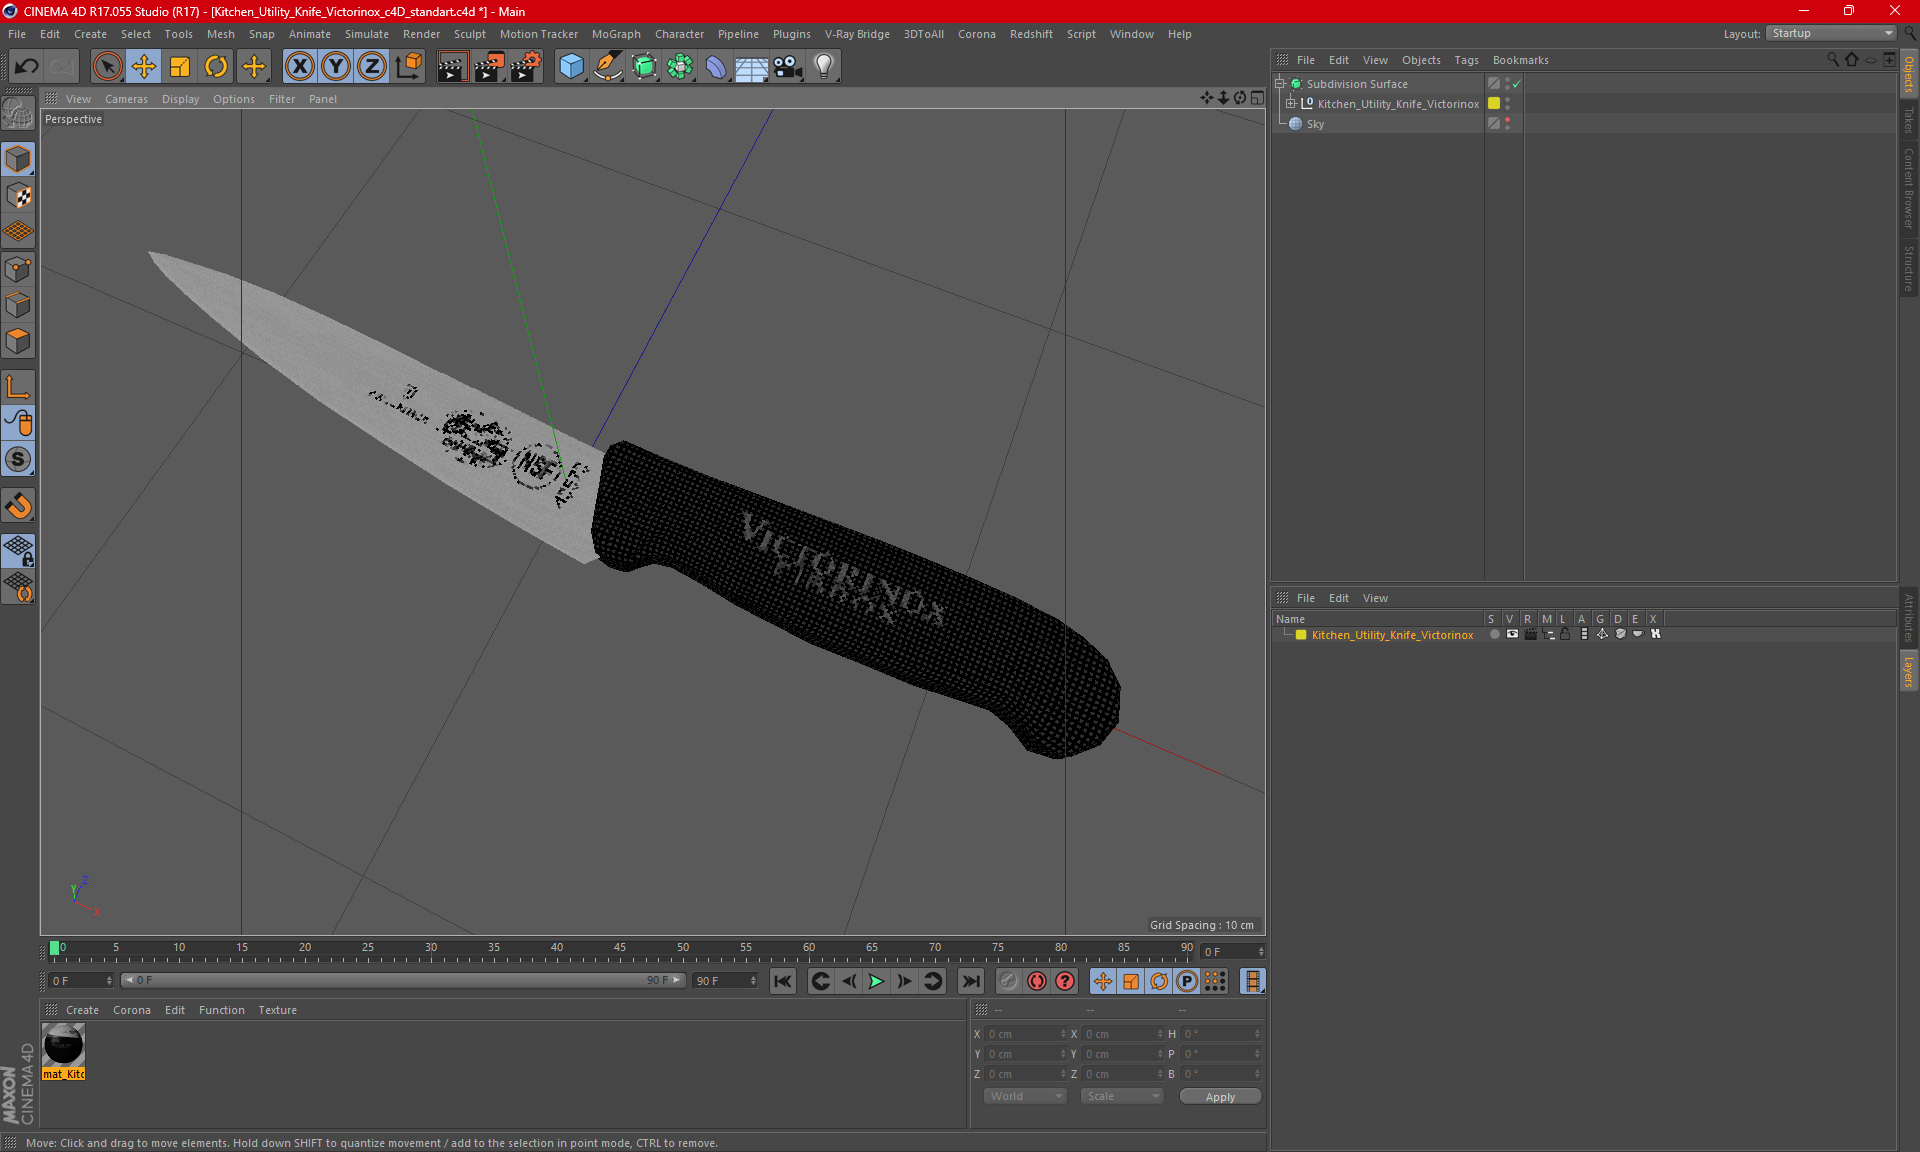Screen dimensions: 1920x1152
Task: Expand the Kitchen_Utility_Knife_Victorinox object
Action: tap(1290, 104)
